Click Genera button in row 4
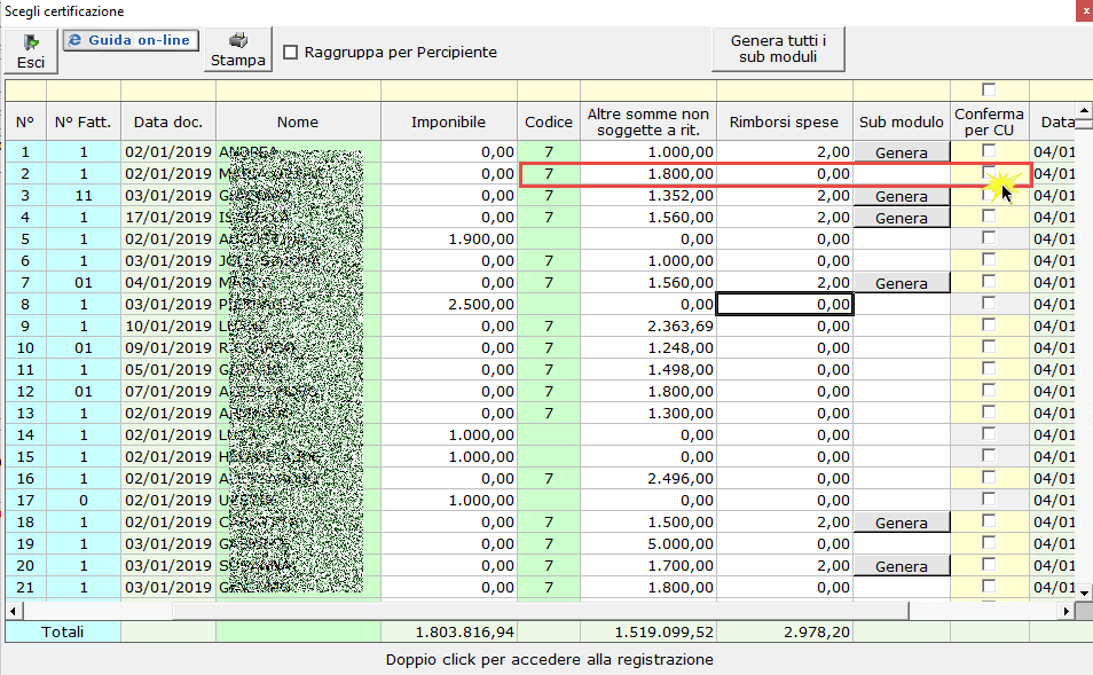Viewport: 1093px width, 675px height. click(901, 218)
